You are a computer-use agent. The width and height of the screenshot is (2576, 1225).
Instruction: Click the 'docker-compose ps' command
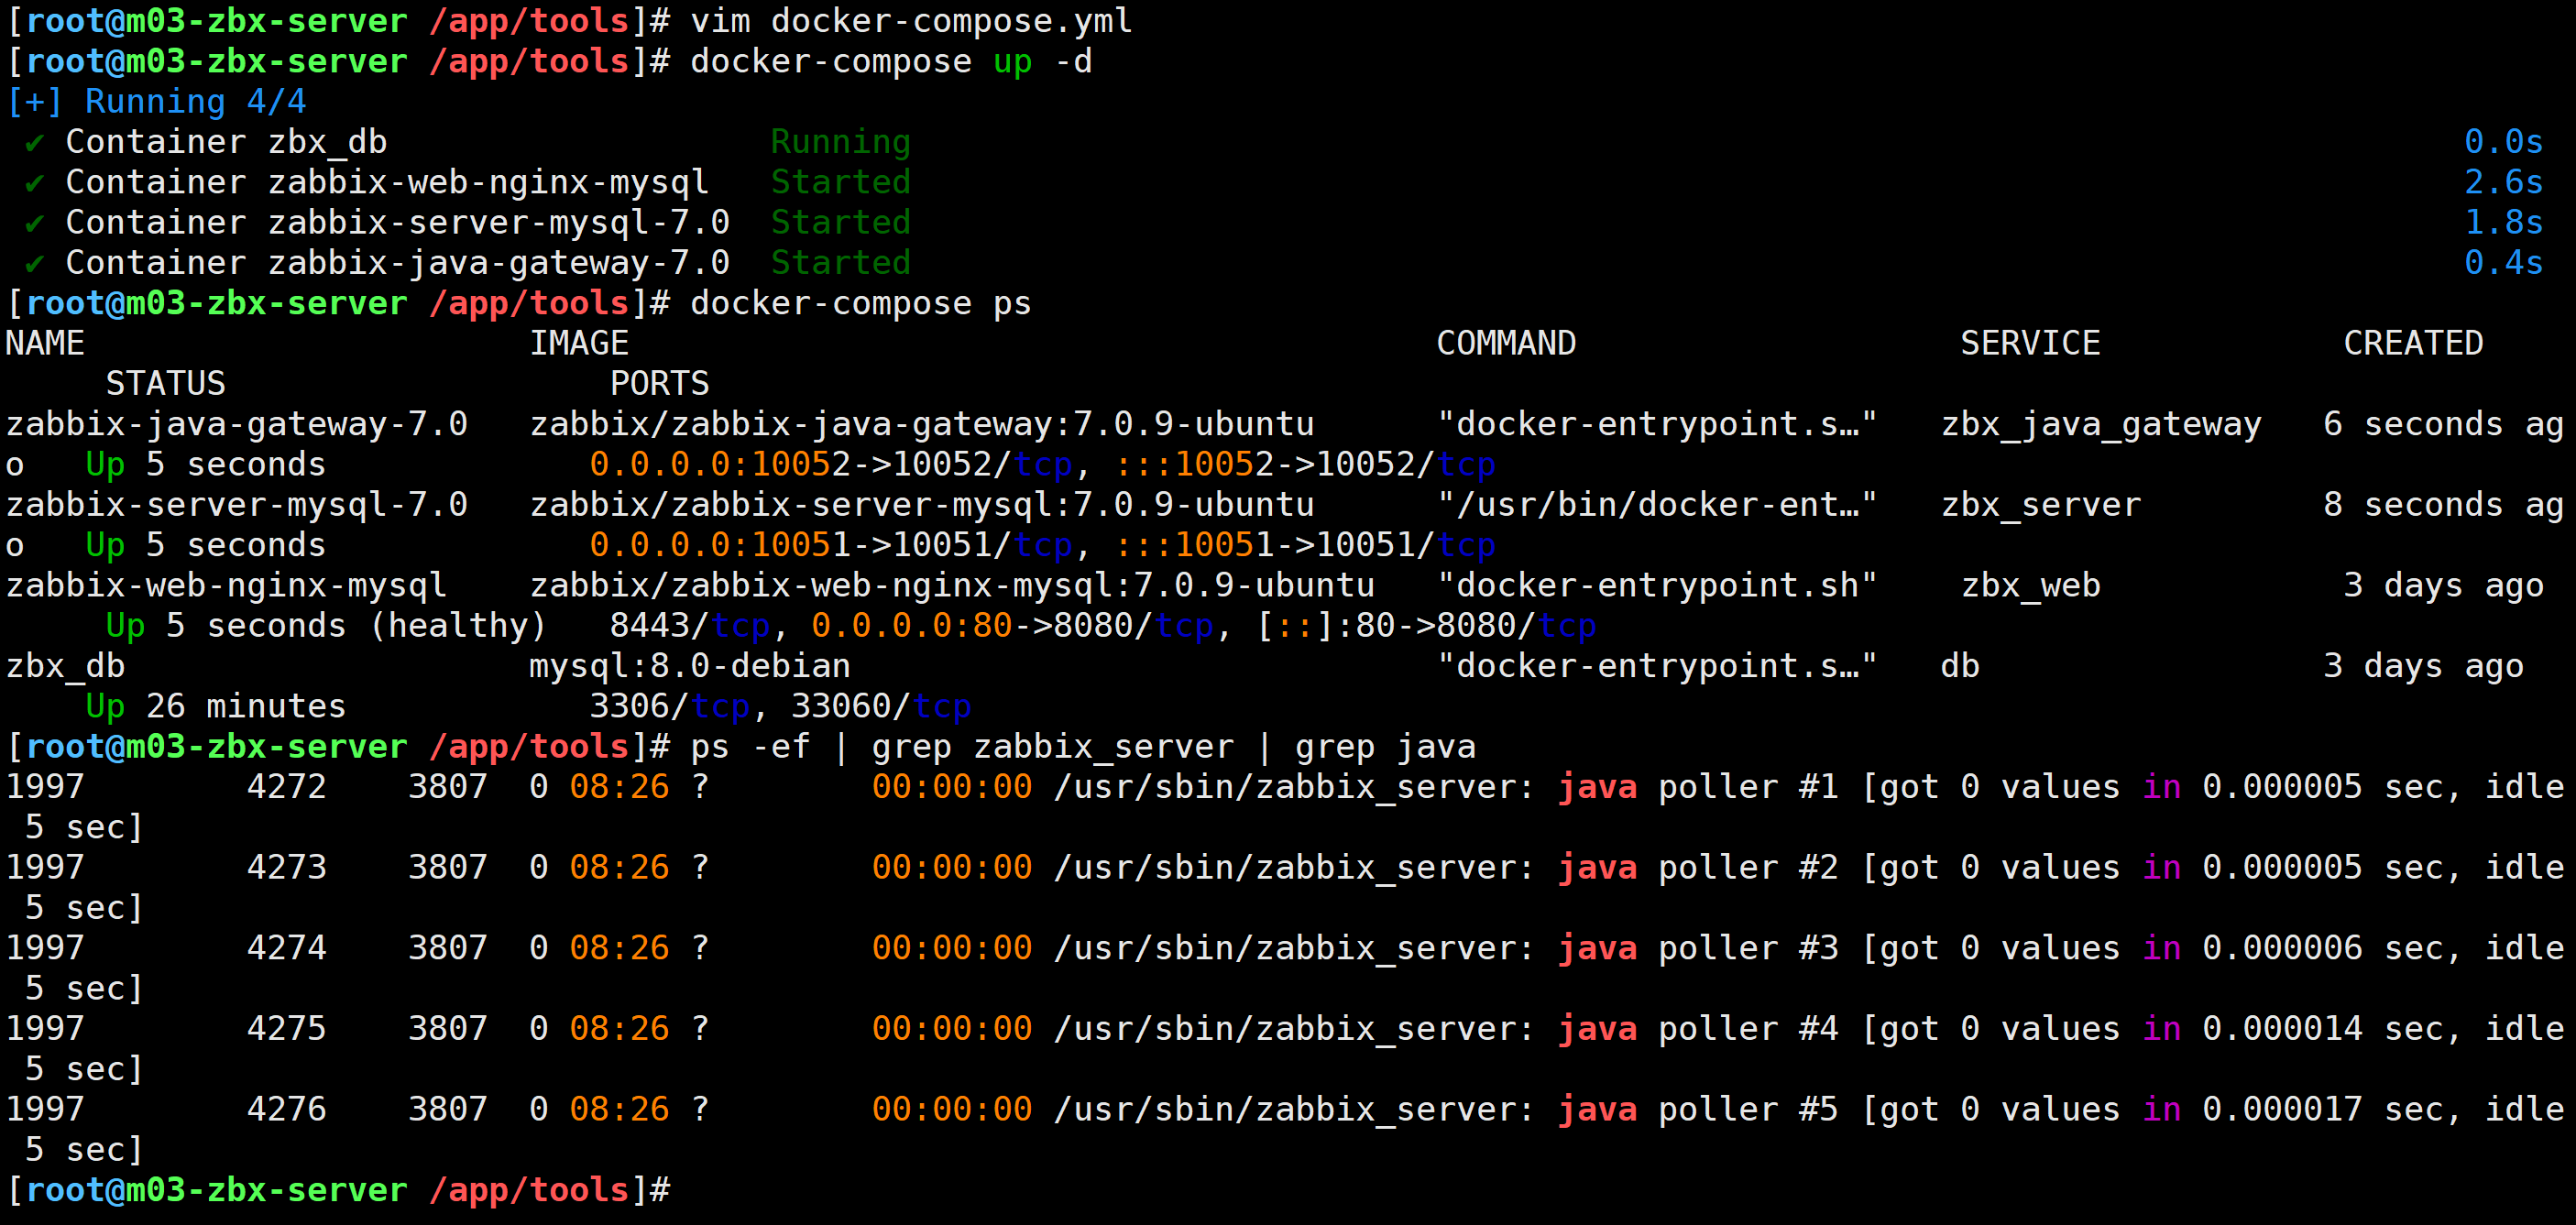(x=860, y=303)
